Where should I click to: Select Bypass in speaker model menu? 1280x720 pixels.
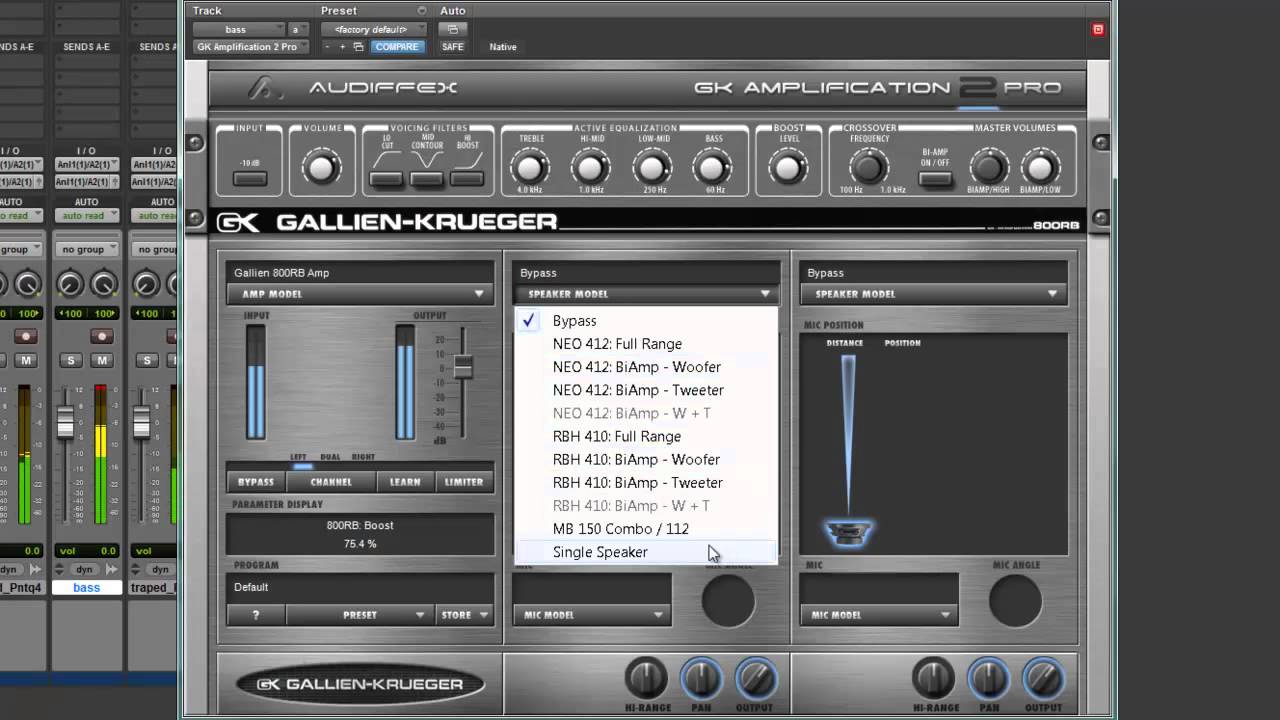tap(646, 321)
